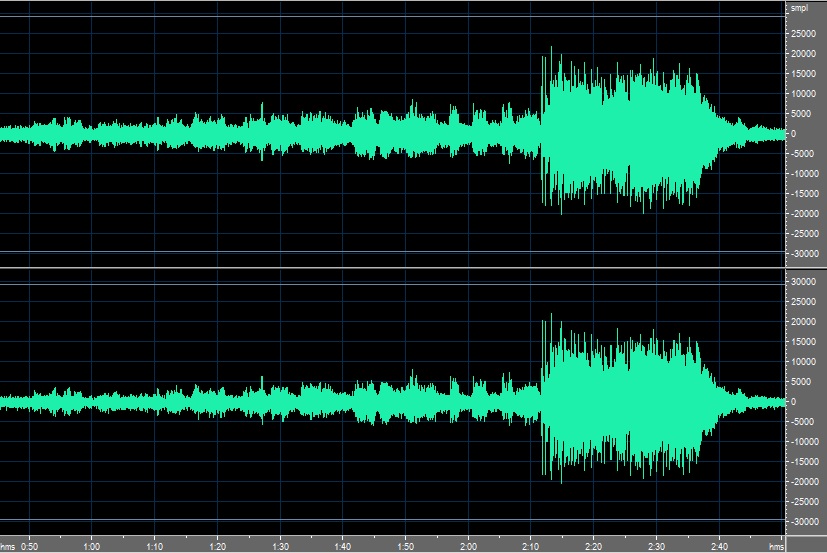Click the 1:30 mark on the time ruler
This screenshot has height=553, width=827.
pyautogui.click(x=280, y=547)
